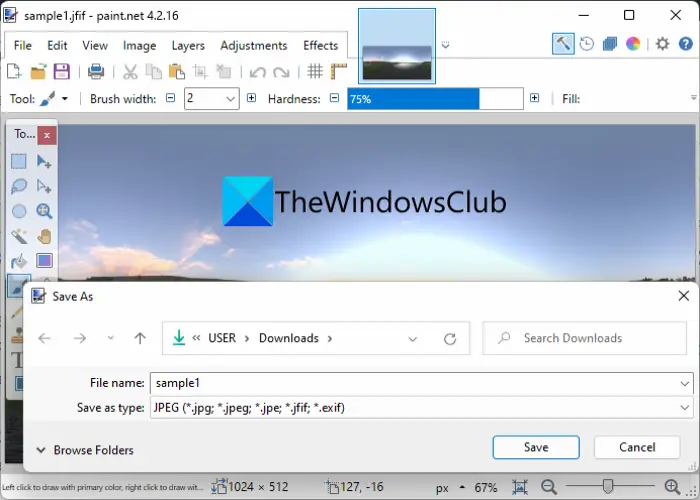Toggle the History window clock icon

point(587,44)
